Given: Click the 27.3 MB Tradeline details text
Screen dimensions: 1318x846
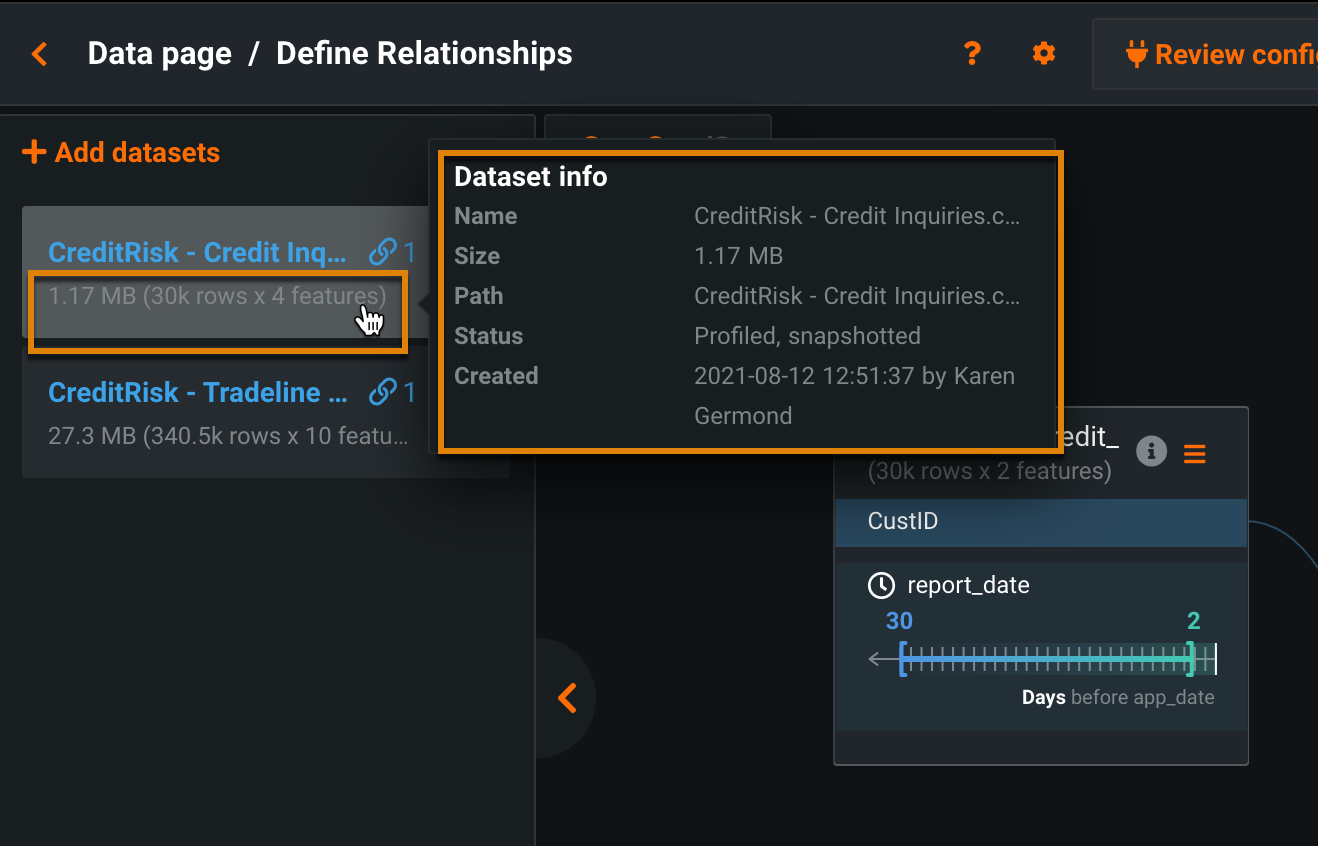Looking at the screenshot, I should [228, 436].
